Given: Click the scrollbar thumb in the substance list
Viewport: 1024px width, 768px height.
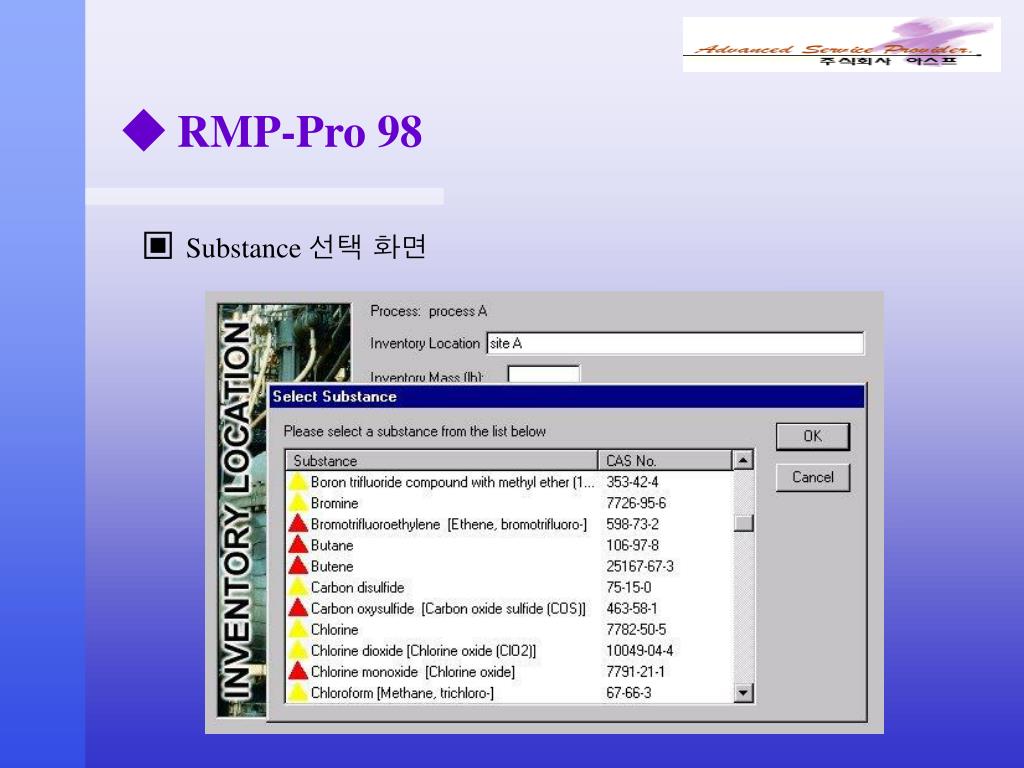Looking at the screenshot, I should point(743,522).
